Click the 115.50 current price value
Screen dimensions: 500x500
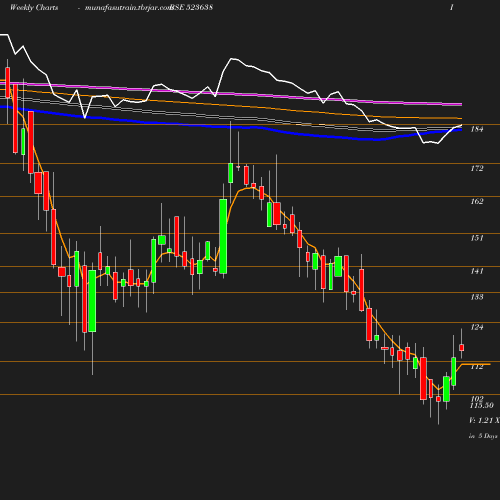482,405
